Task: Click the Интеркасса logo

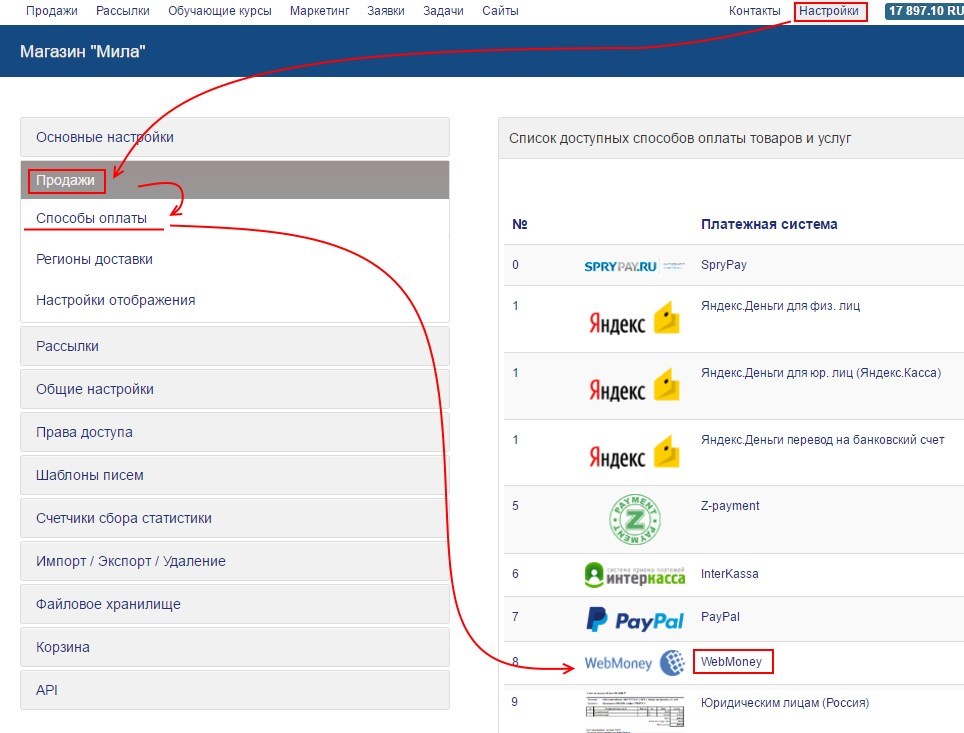Action: [634, 575]
